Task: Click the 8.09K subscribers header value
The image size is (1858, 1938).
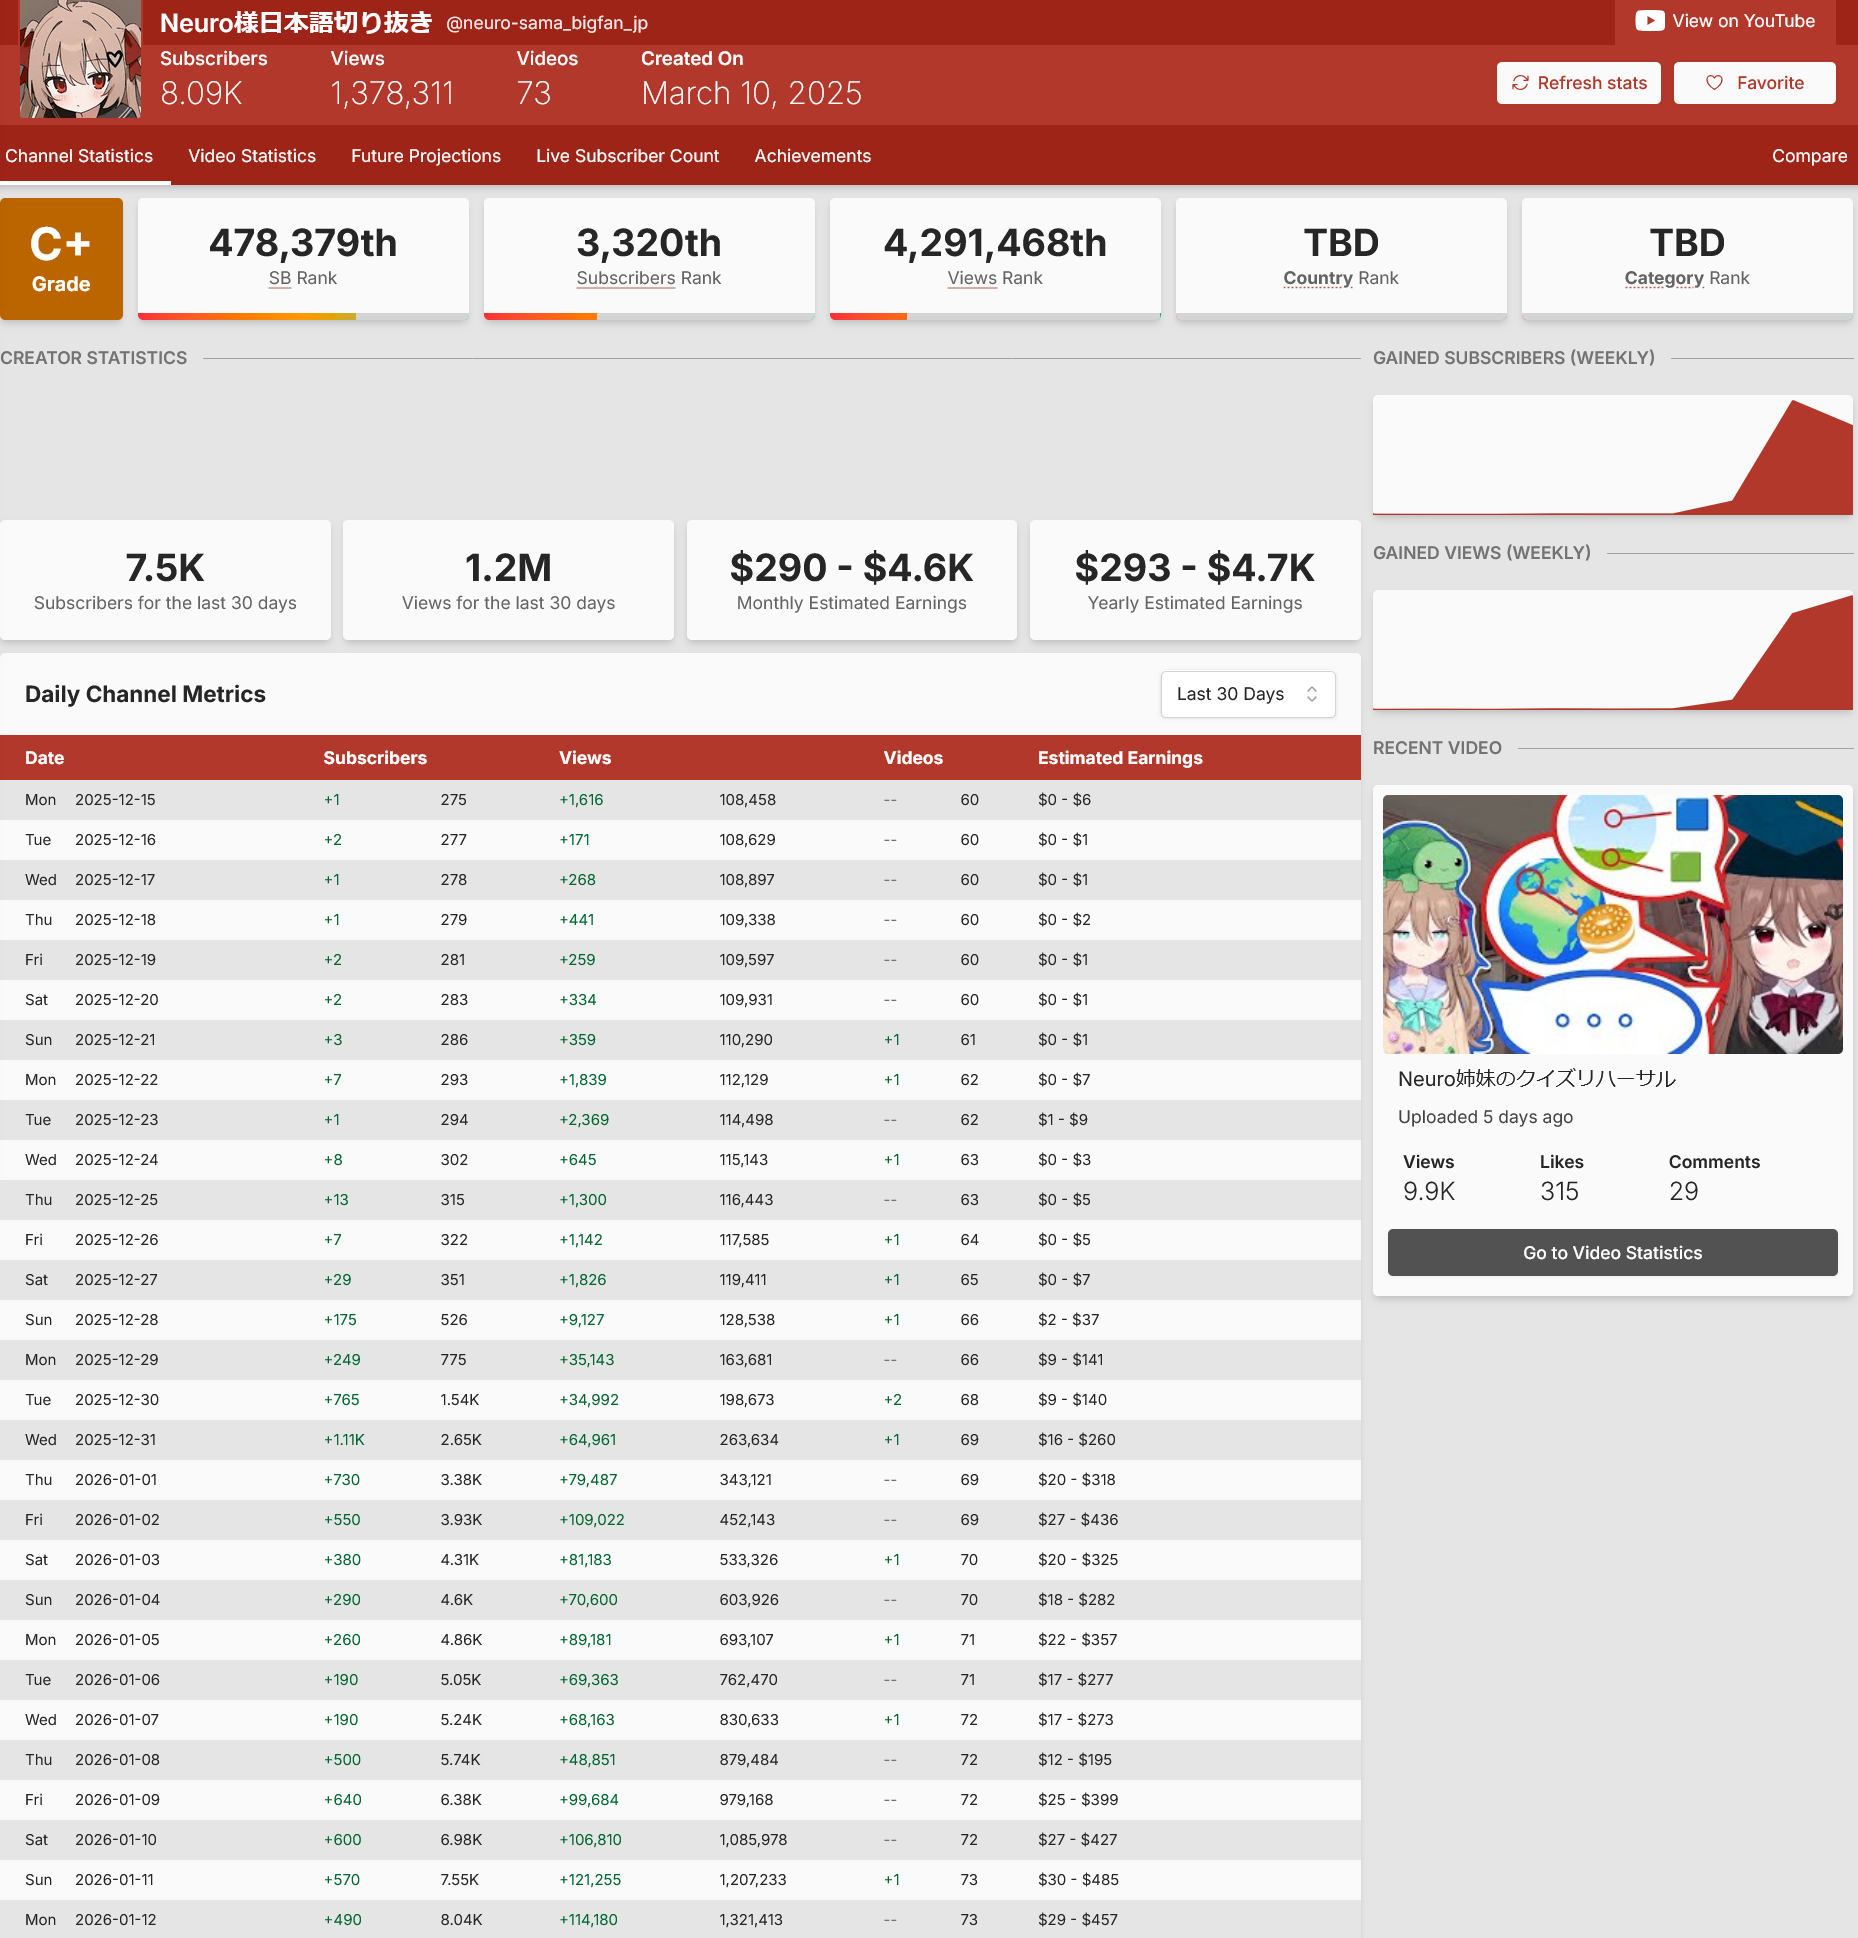Action: point(201,93)
